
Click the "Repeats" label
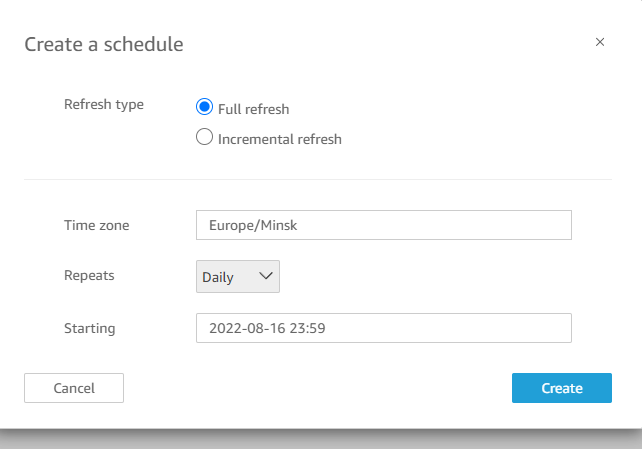coord(89,275)
